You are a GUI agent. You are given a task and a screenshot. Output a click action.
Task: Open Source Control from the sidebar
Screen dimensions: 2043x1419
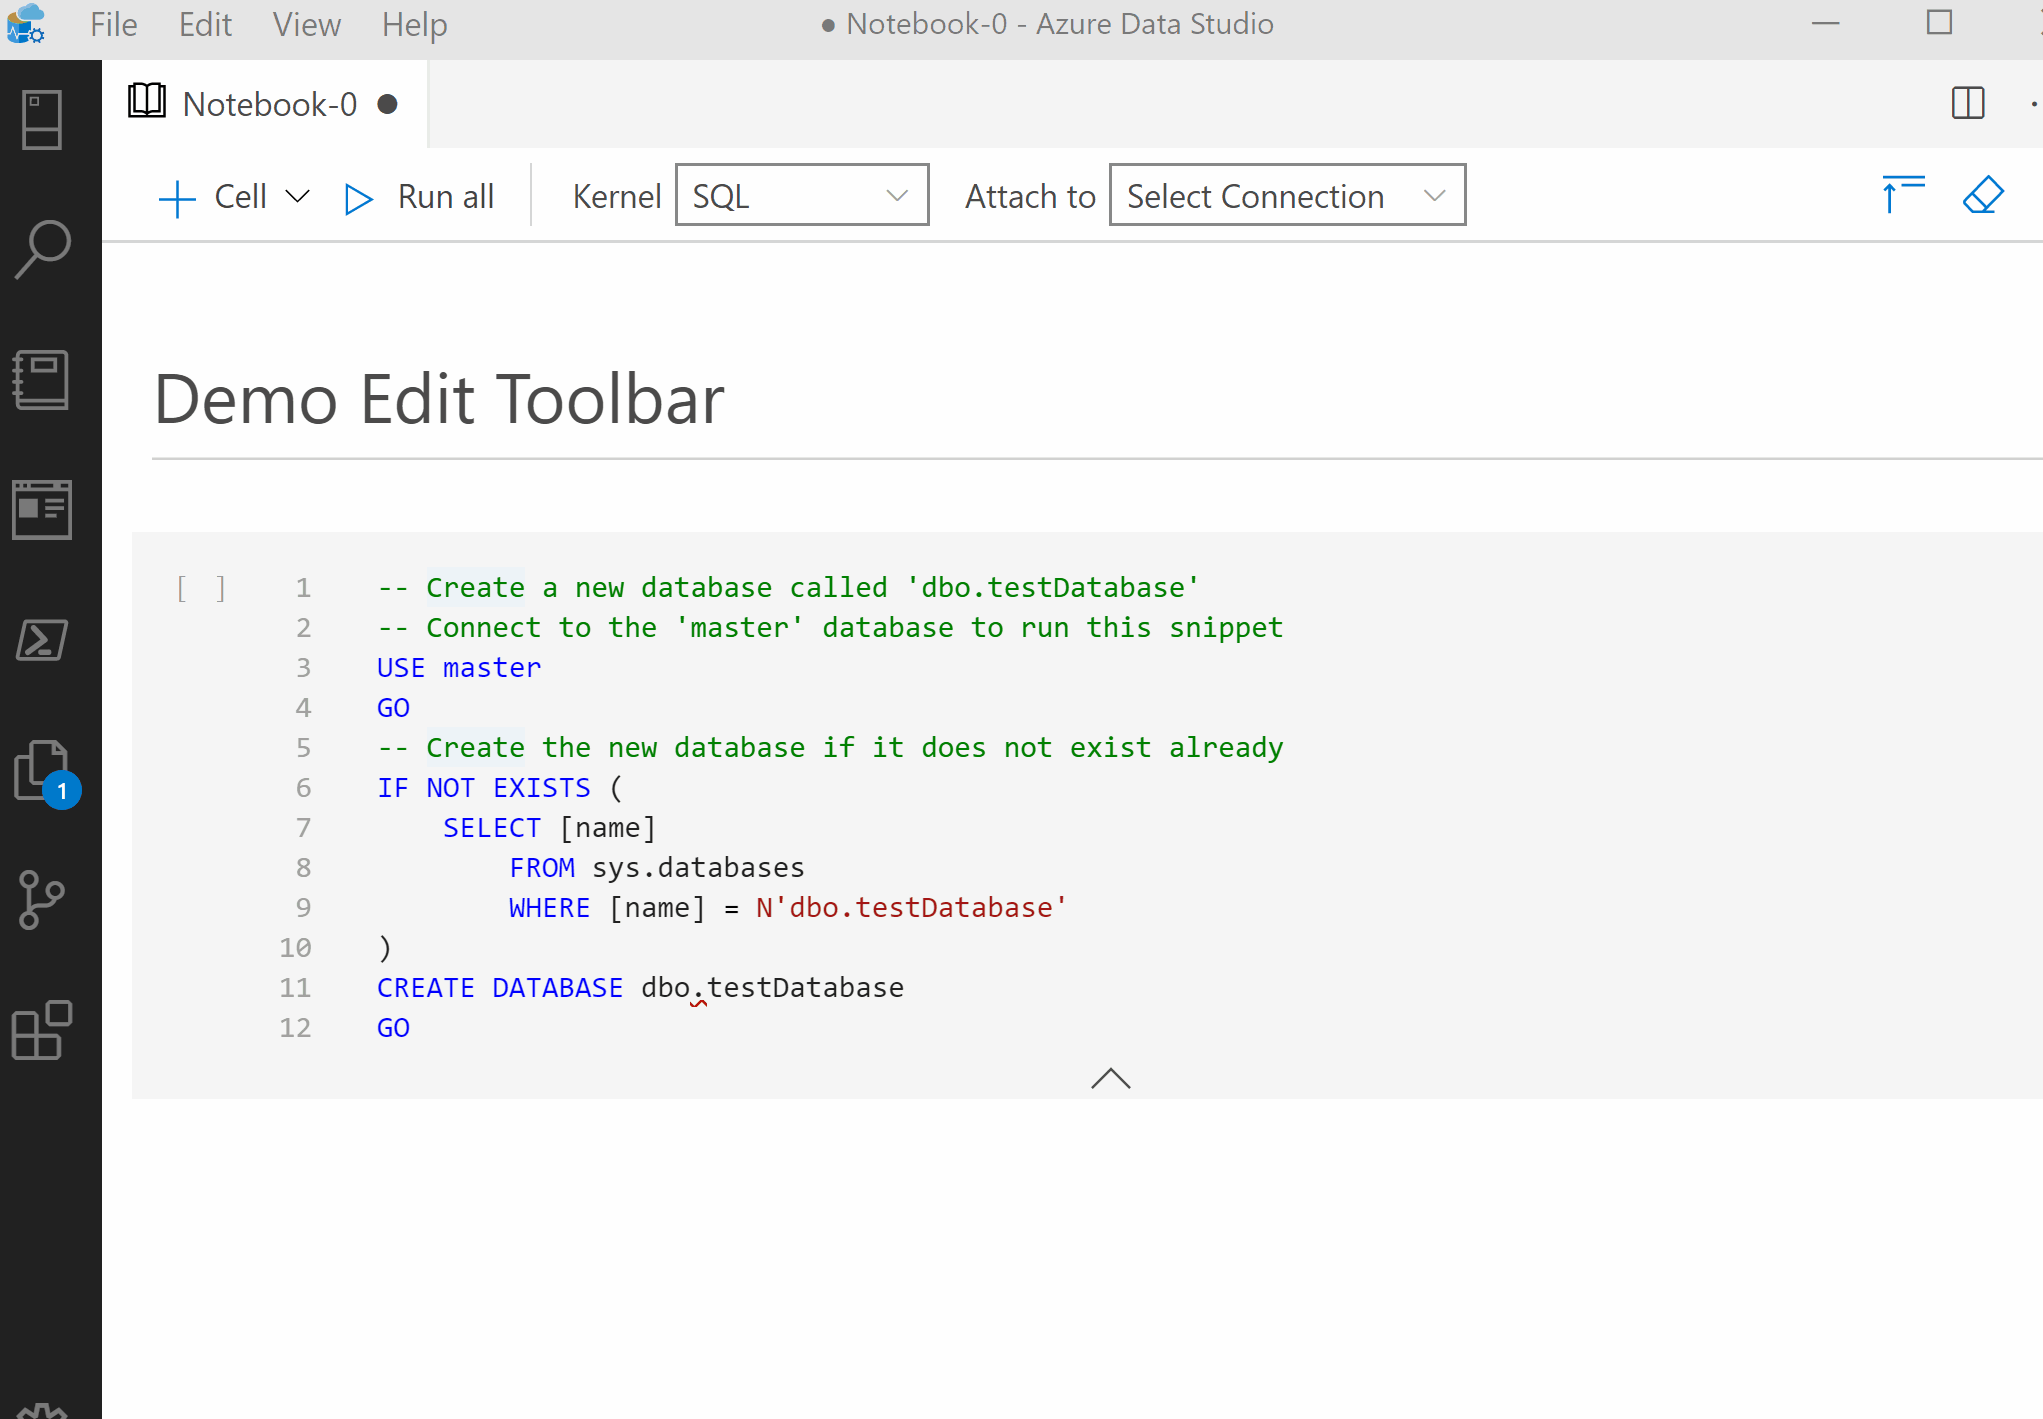(42, 898)
